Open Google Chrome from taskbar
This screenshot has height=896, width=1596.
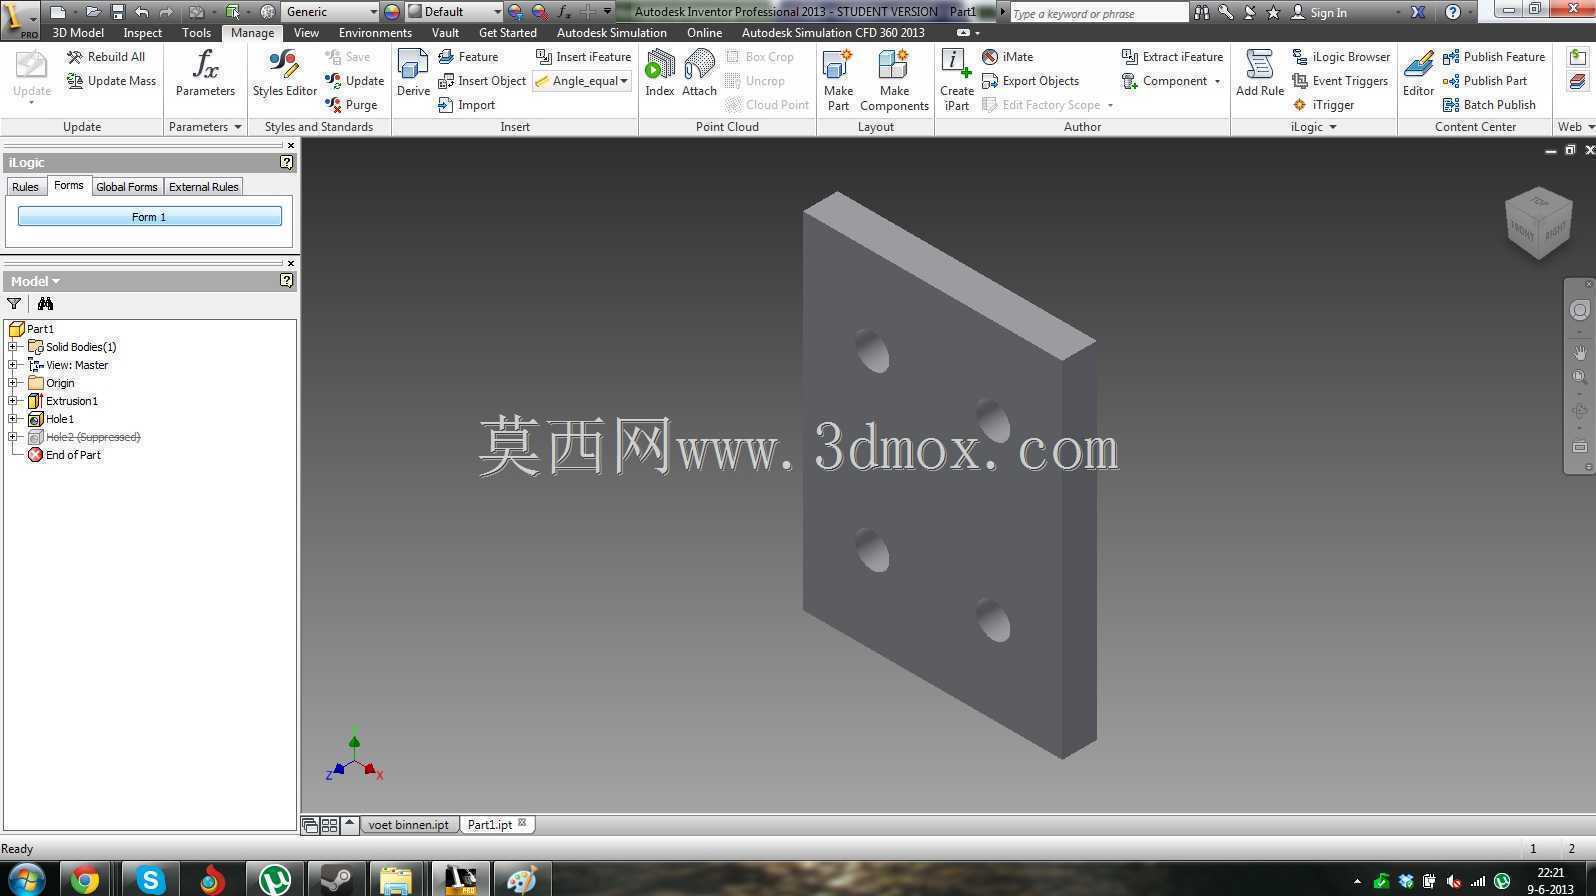(x=85, y=880)
